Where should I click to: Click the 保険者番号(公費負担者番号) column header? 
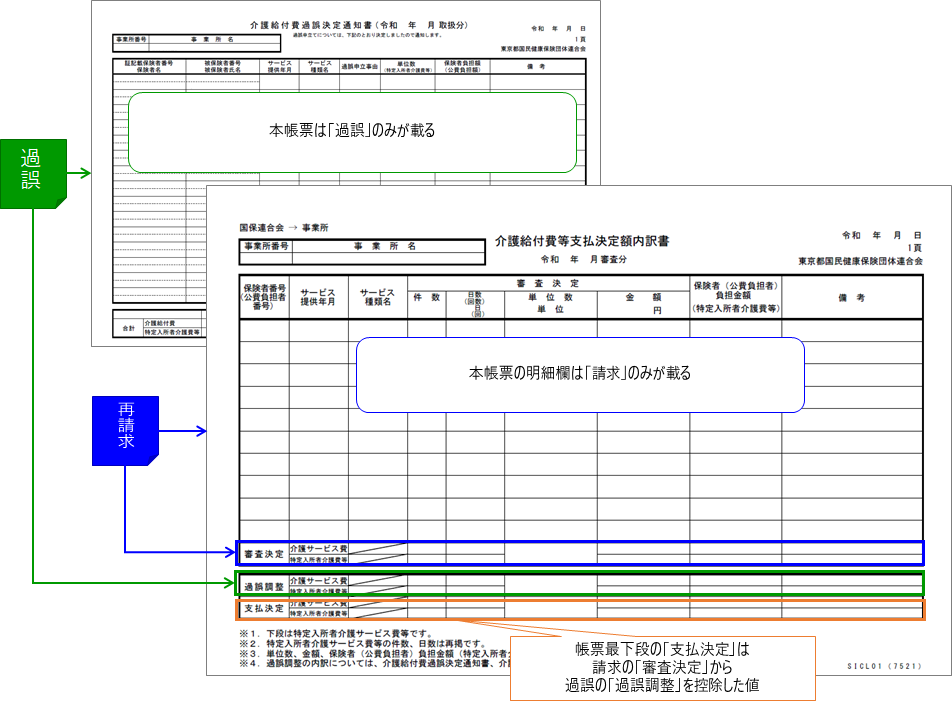click(264, 297)
